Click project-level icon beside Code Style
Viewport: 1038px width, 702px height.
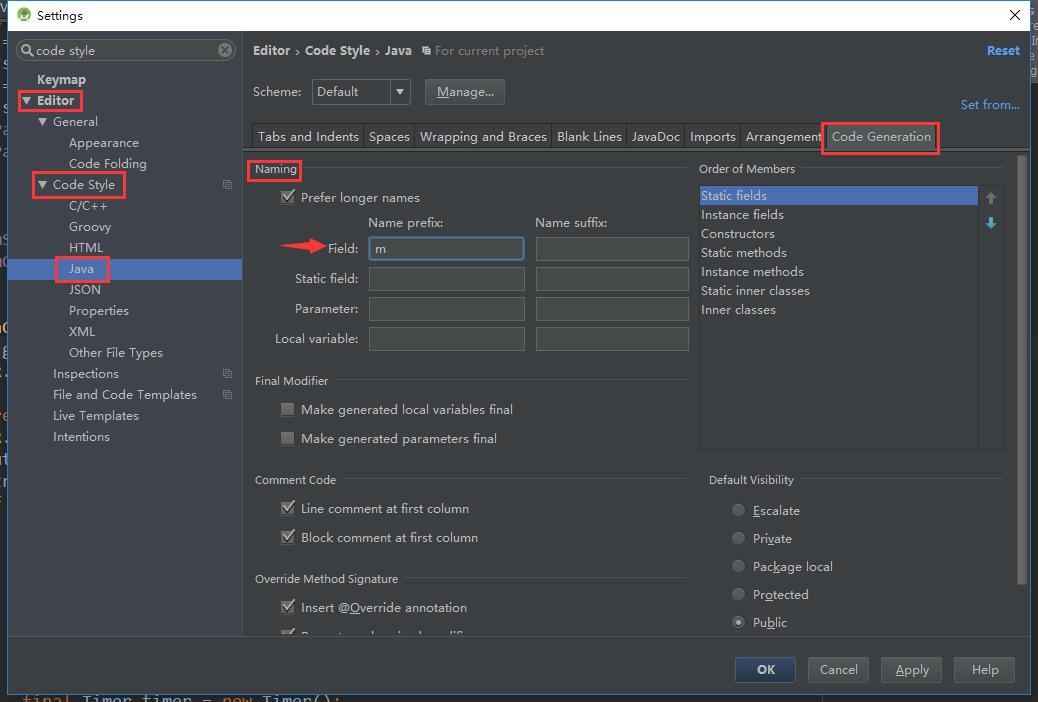(x=227, y=185)
